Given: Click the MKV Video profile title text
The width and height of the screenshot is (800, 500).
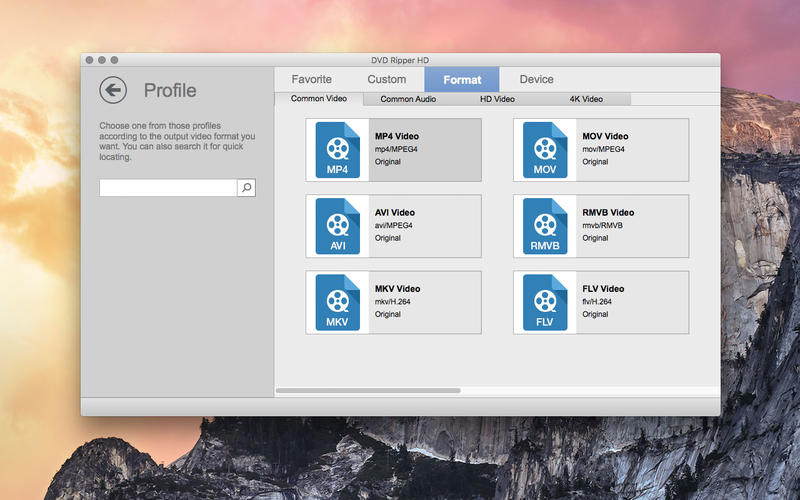Looking at the screenshot, I should tap(397, 289).
